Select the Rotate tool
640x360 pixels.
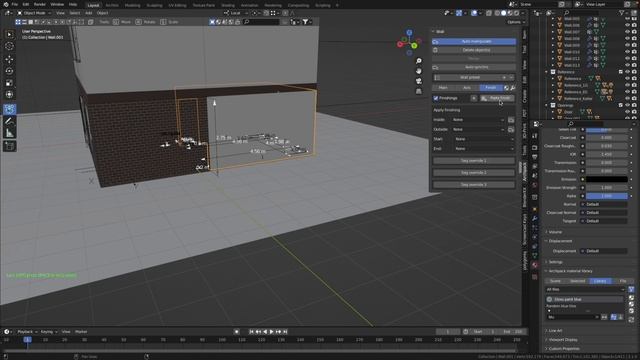point(9,71)
